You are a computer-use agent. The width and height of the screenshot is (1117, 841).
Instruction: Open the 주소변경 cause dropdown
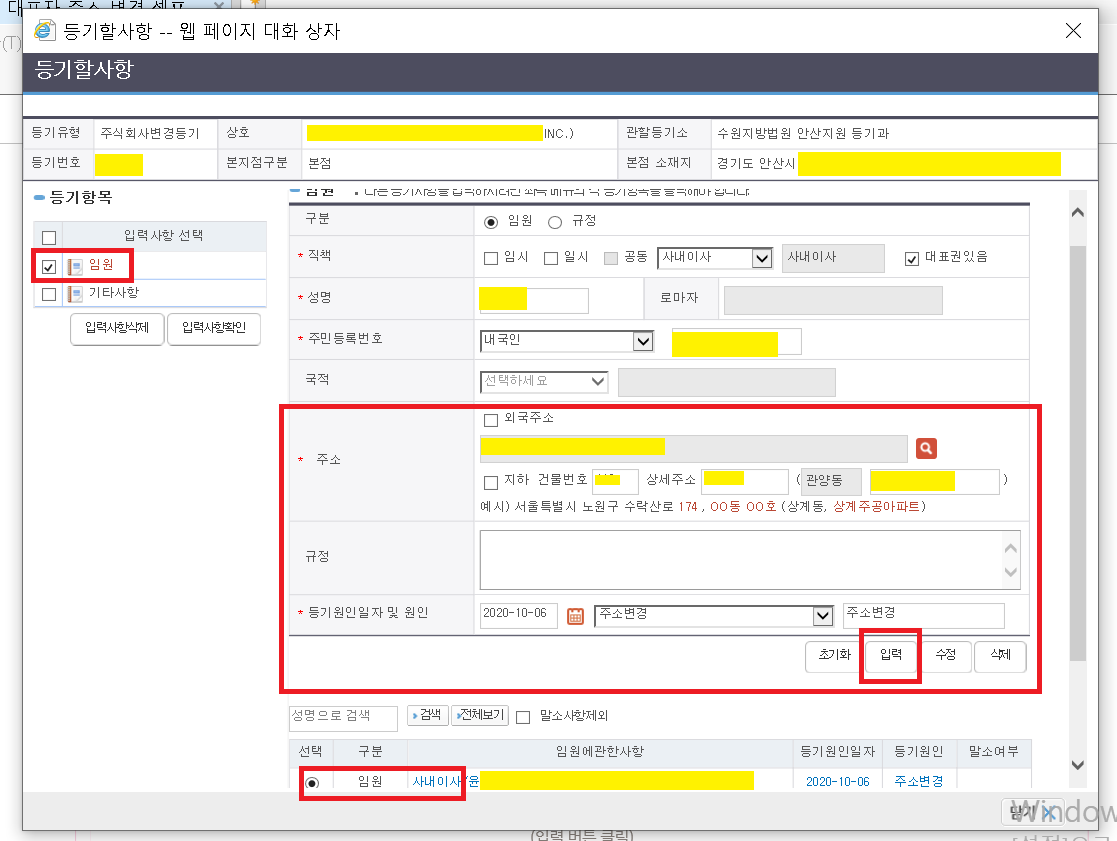click(x=824, y=616)
